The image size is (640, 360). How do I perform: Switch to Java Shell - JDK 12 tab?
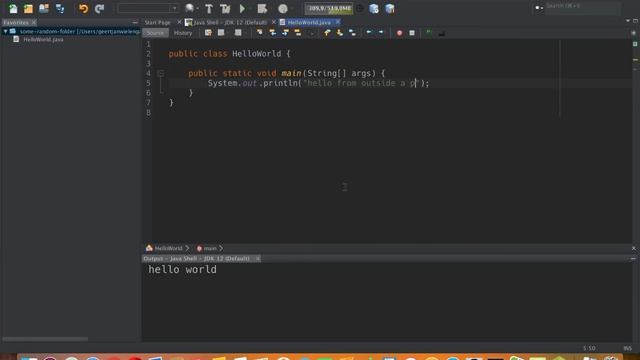[x=229, y=22]
